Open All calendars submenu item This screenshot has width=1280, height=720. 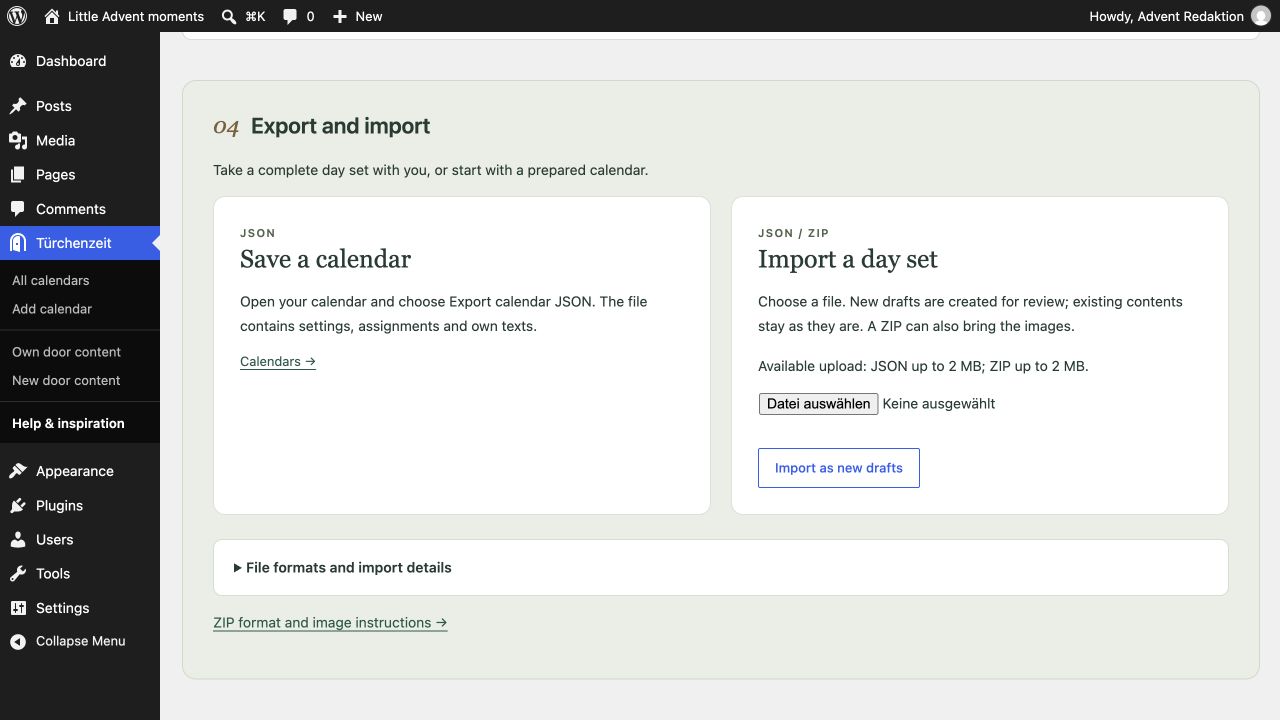[51, 281]
